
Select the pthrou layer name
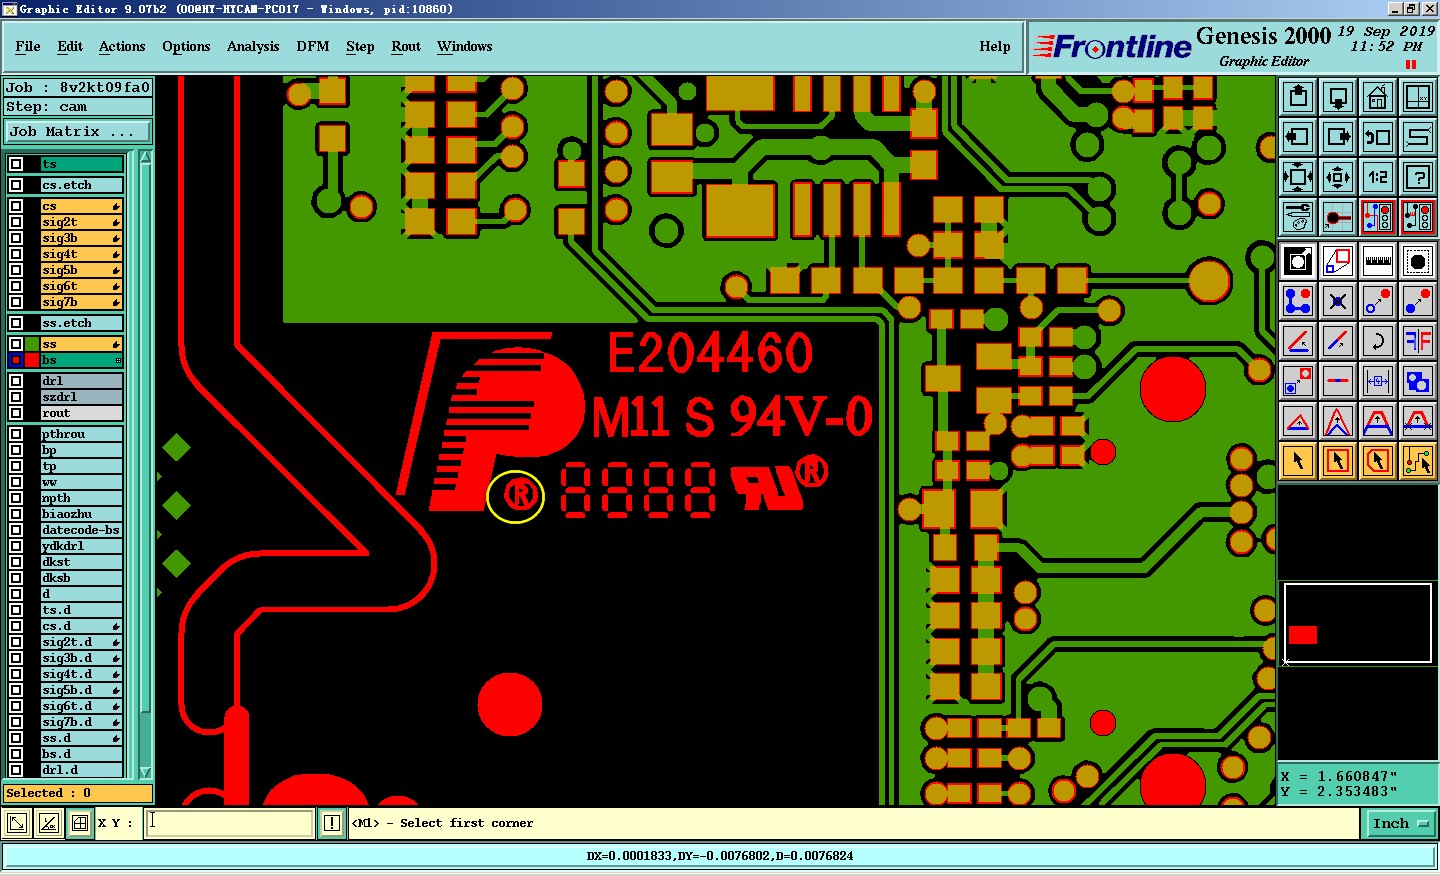pos(81,434)
